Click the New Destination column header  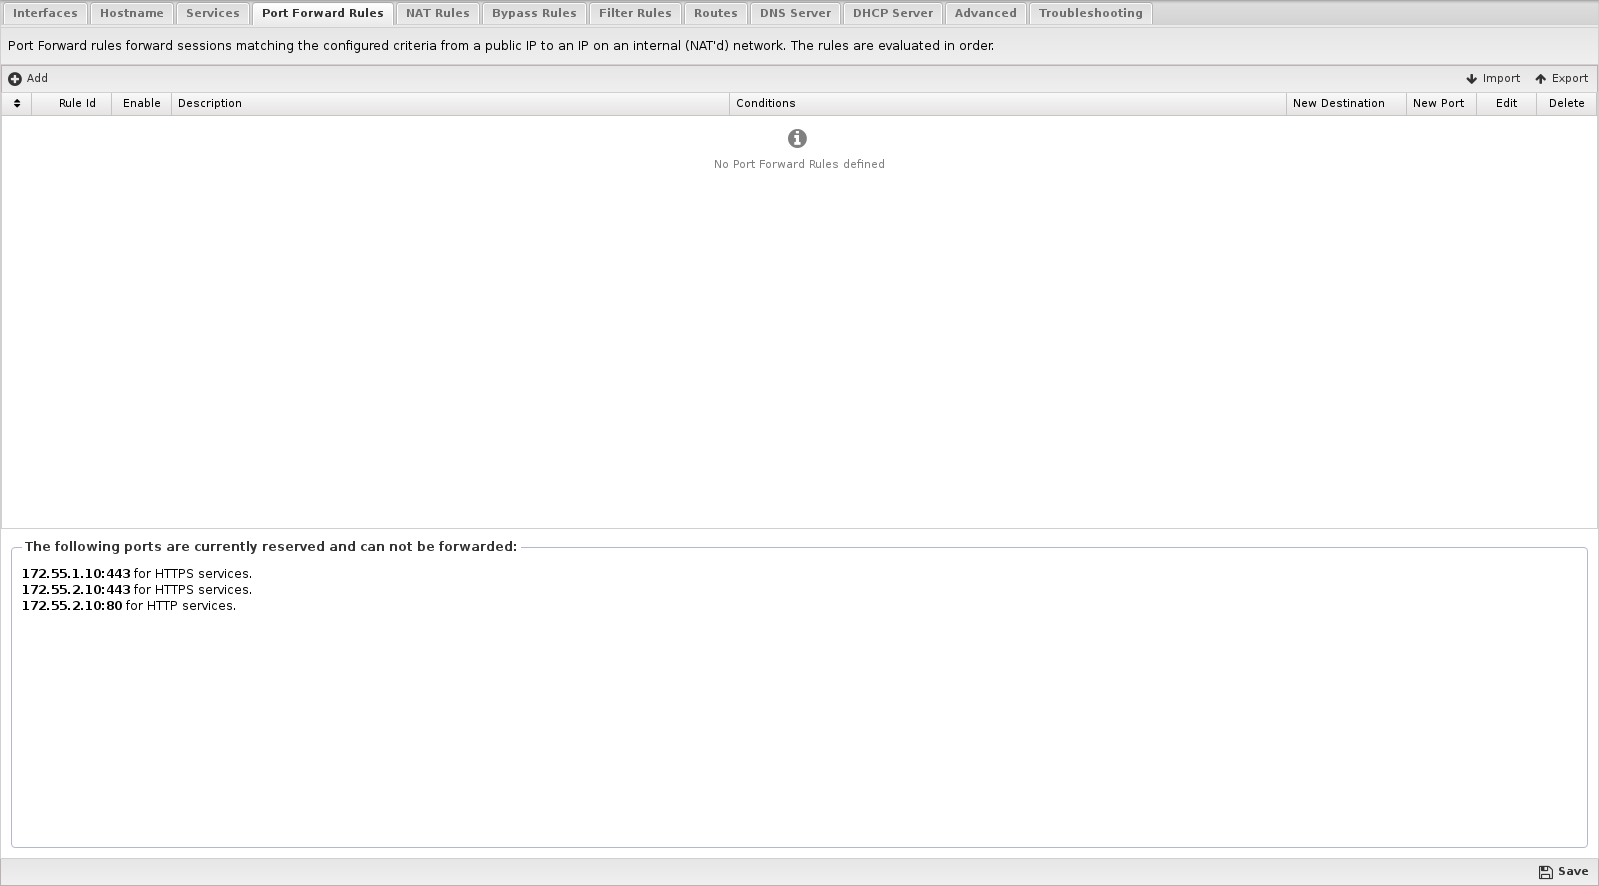(1347, 103)
